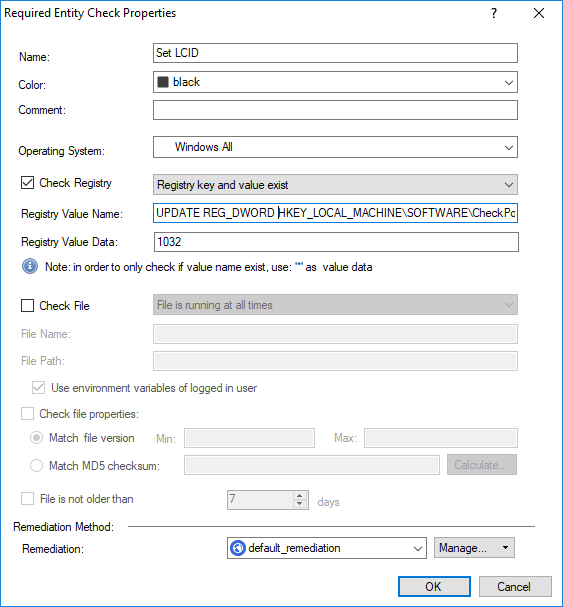Select the Match MD5 checksum radio button
This screenshot has width=563, height=607.
[36, 465]
